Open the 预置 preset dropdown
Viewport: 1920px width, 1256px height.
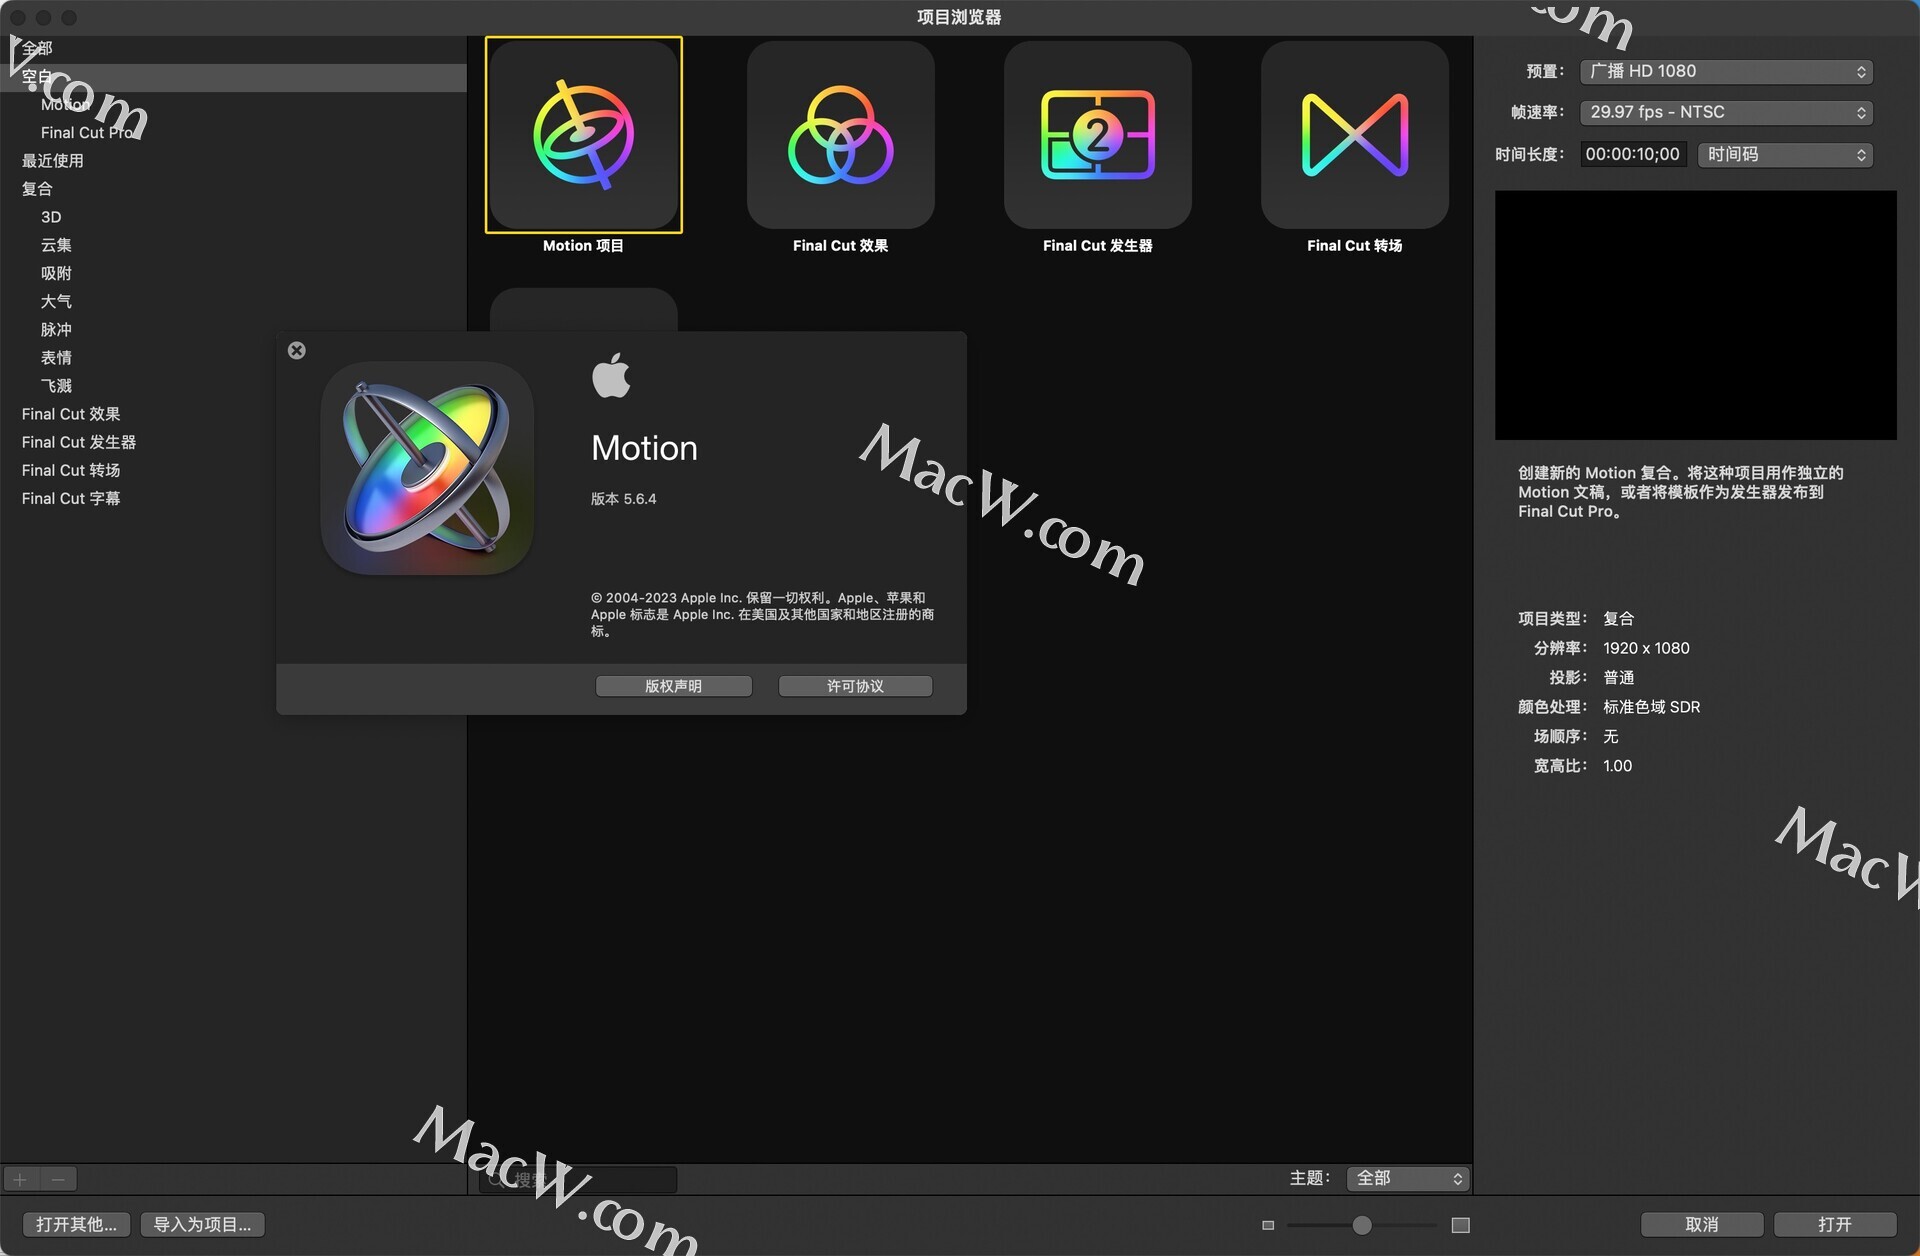coord(1726,71)
